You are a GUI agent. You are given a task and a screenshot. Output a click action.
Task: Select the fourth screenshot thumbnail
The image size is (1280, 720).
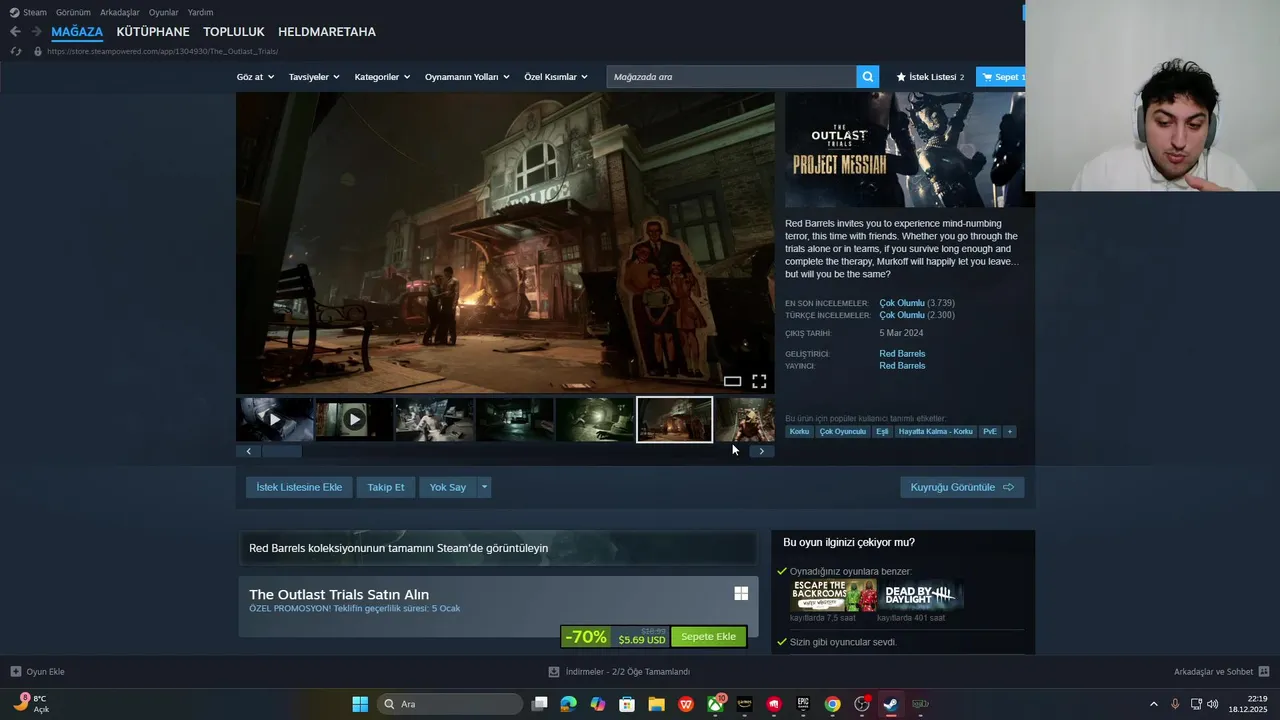[x=515, y=420]
